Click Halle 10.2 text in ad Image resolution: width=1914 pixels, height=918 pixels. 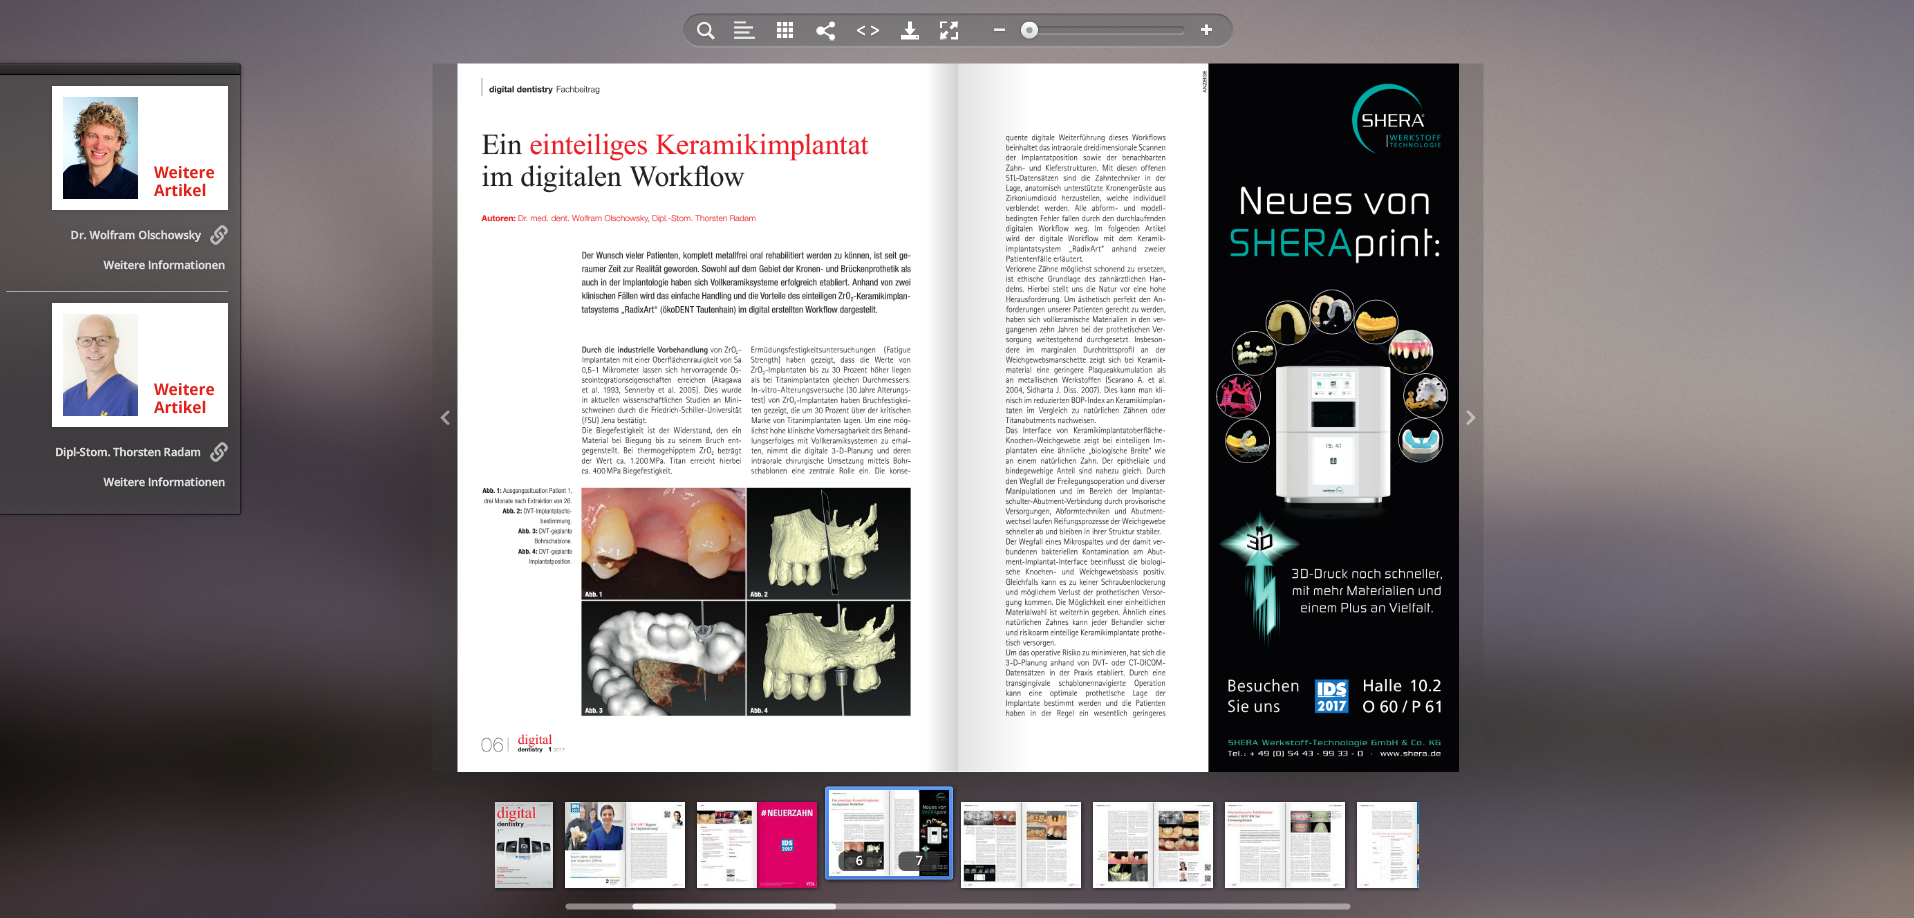coord(1402,686)
